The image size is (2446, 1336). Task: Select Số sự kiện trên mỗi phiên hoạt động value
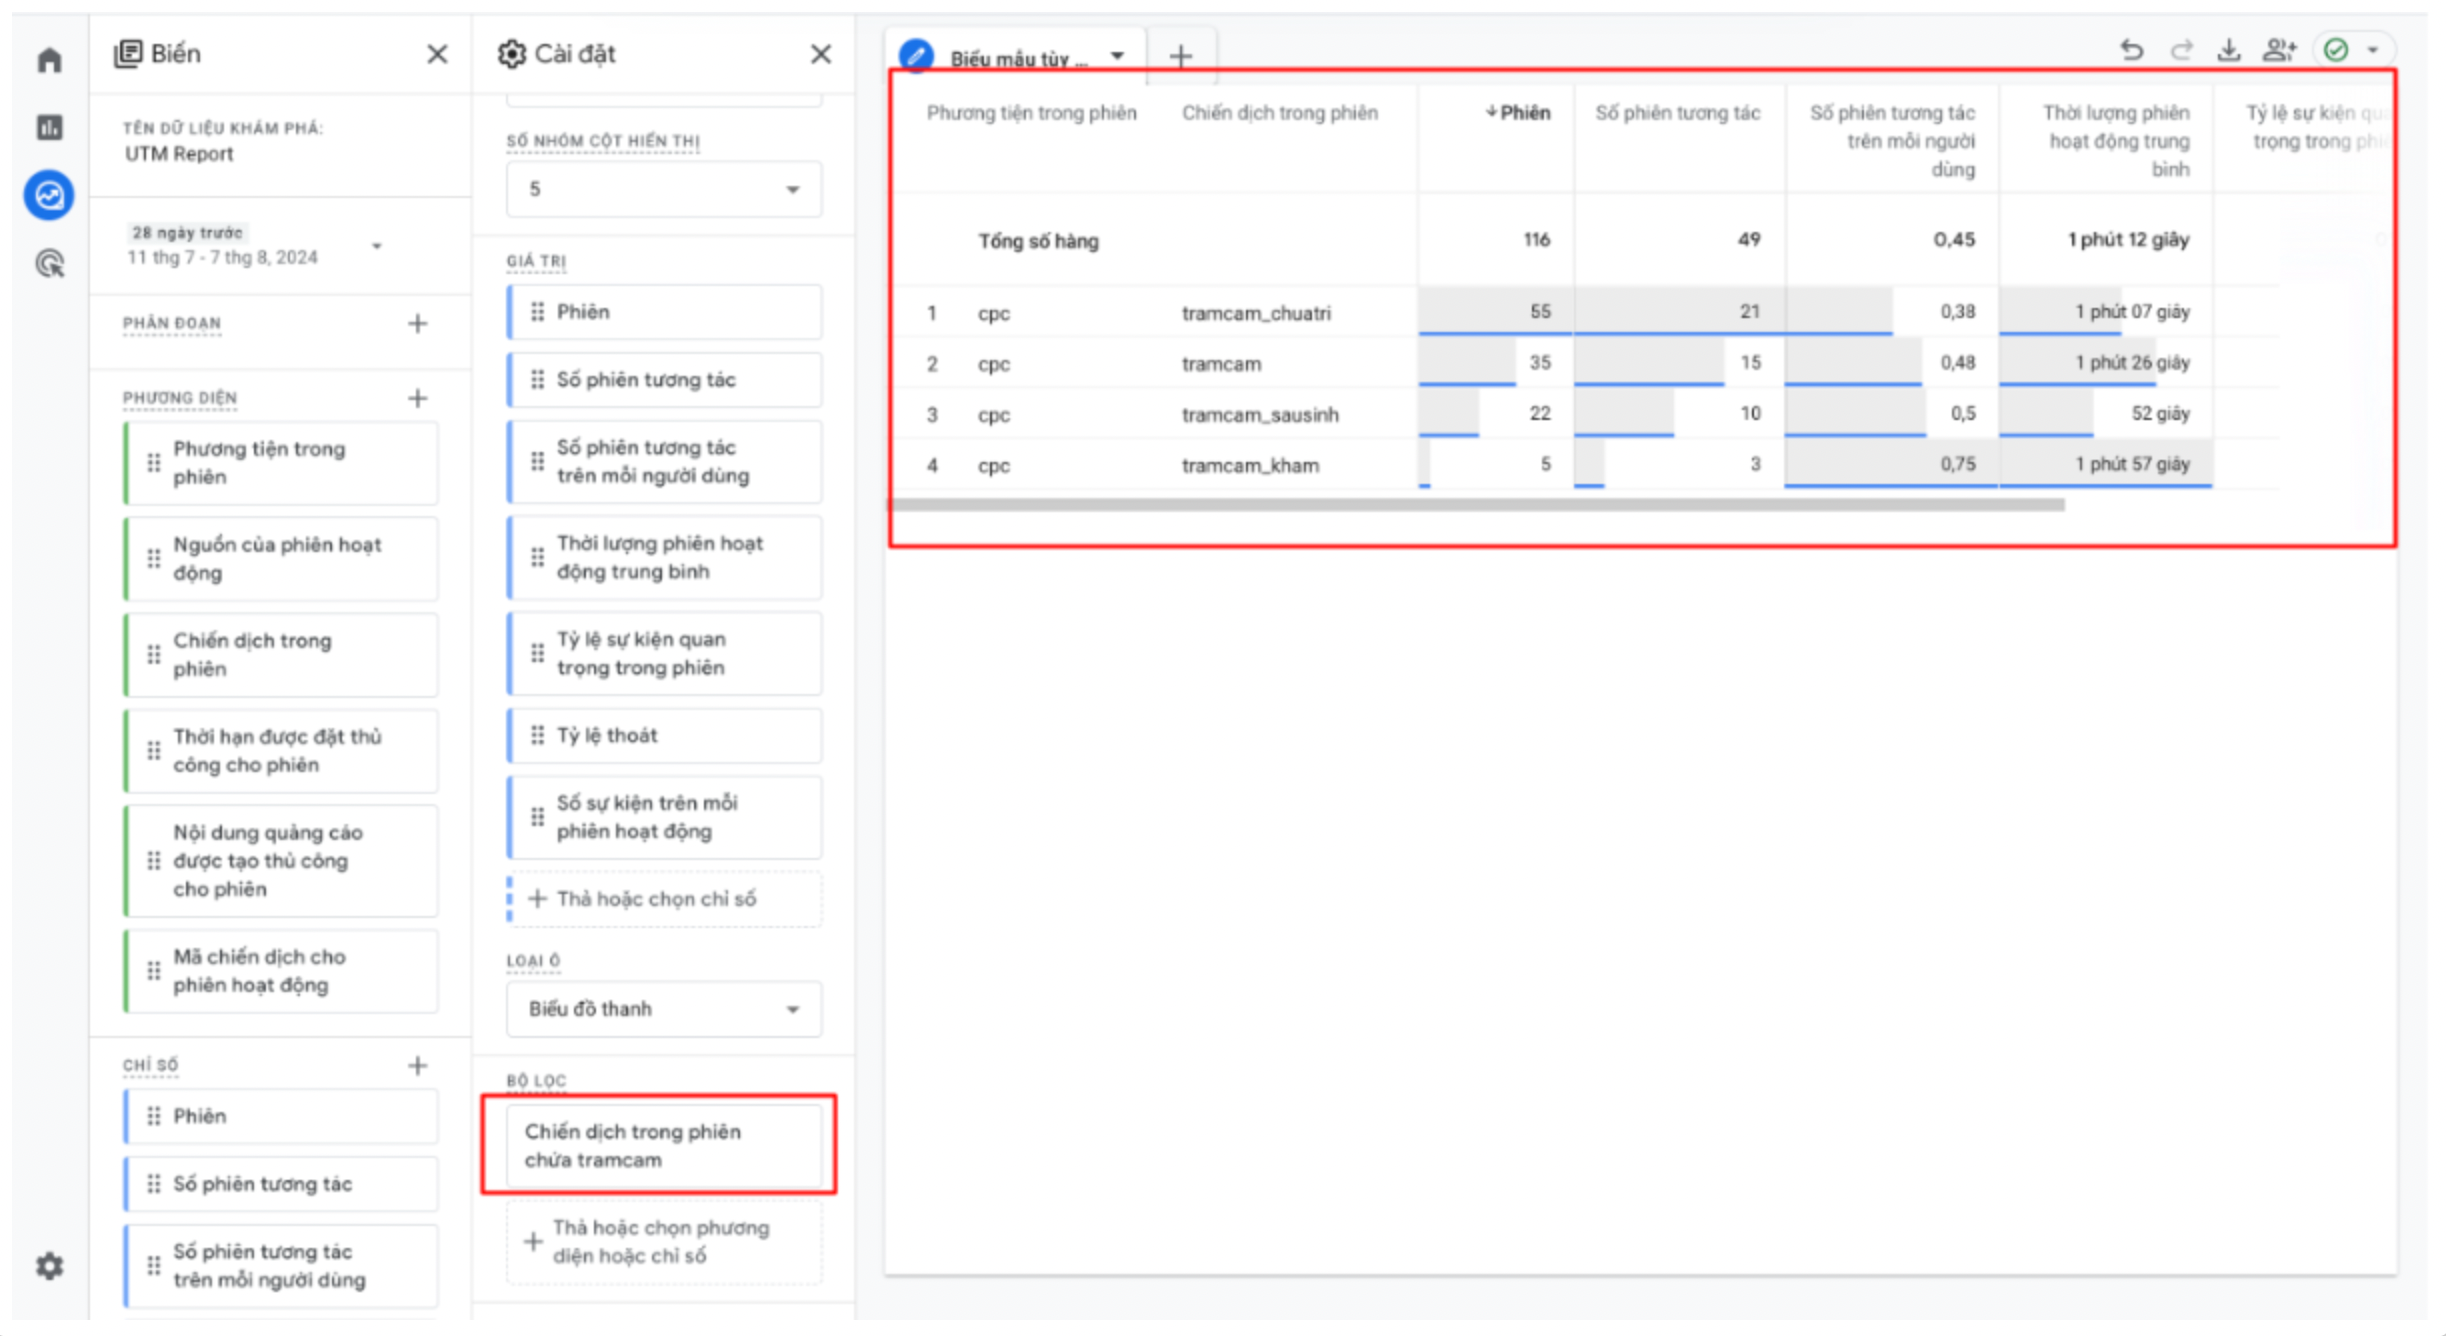click(664, 817)
